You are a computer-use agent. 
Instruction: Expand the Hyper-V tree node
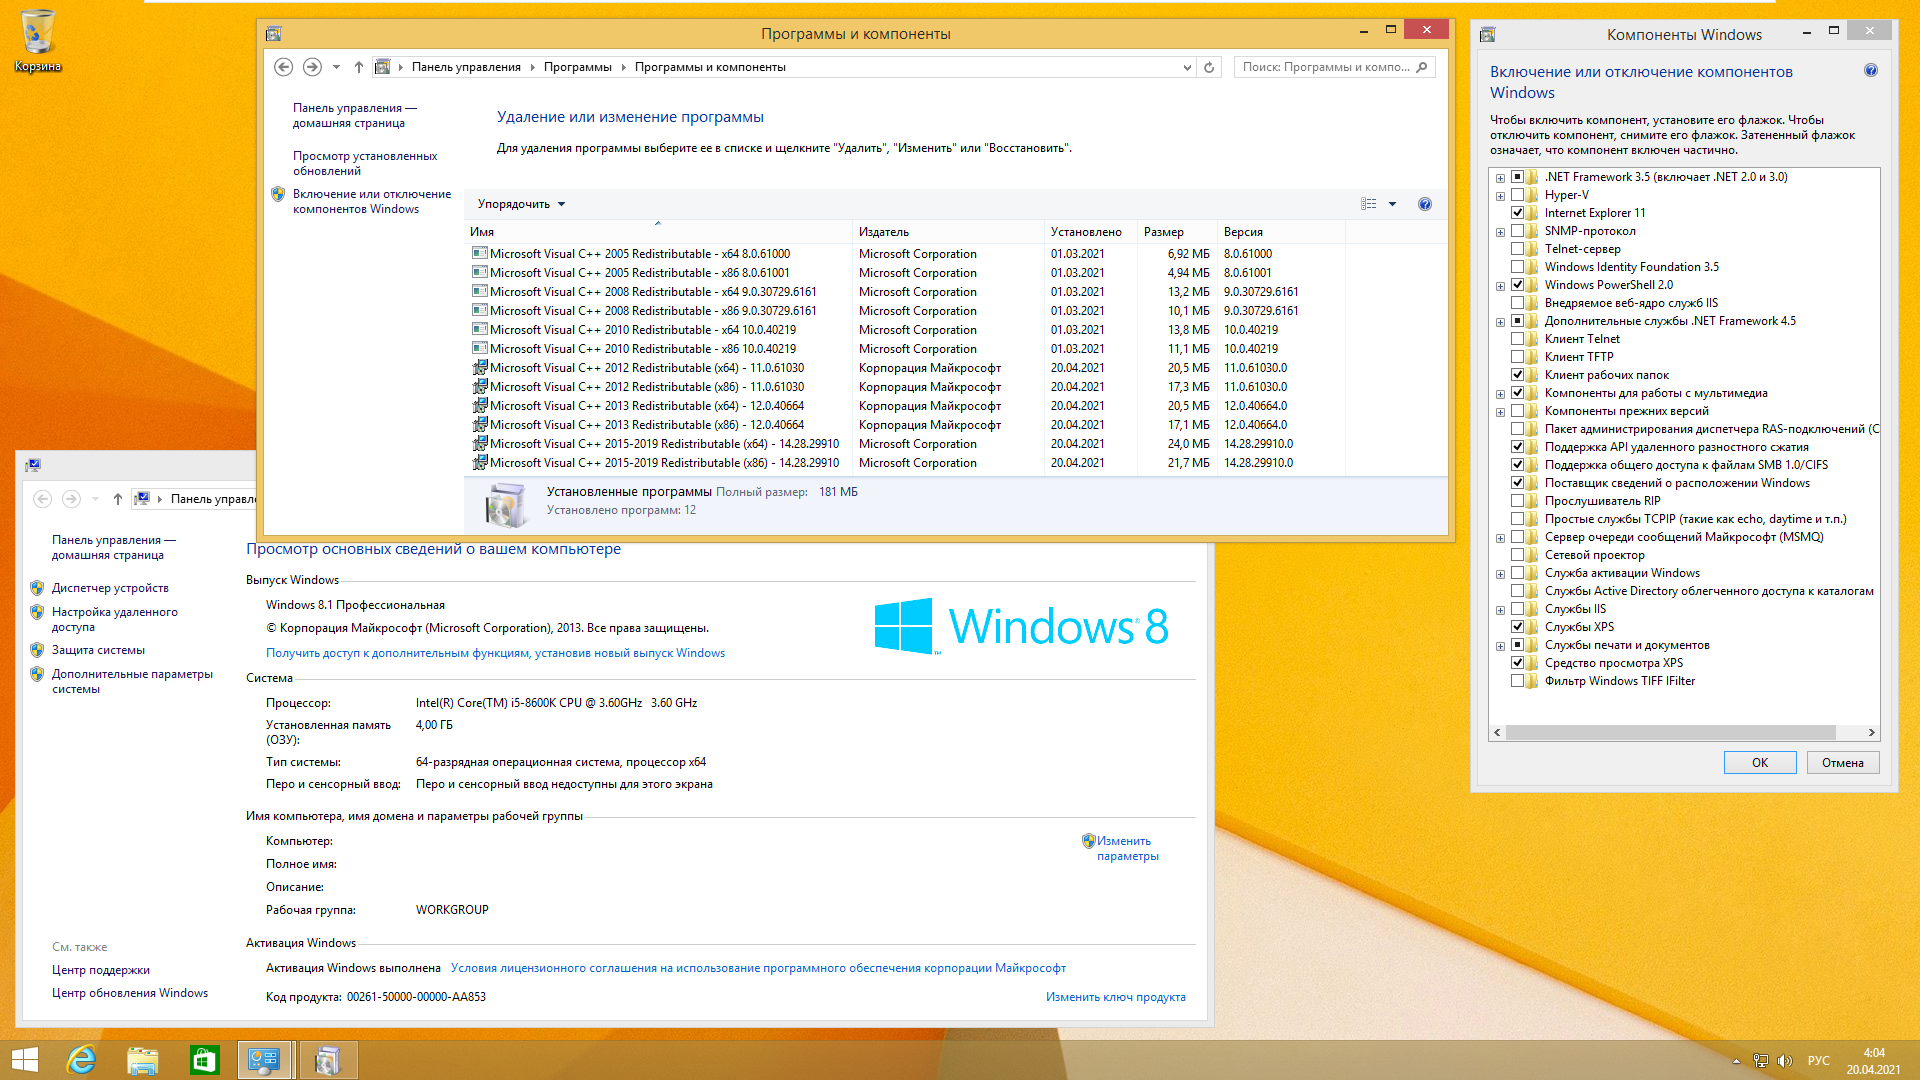coord(1500,196)
